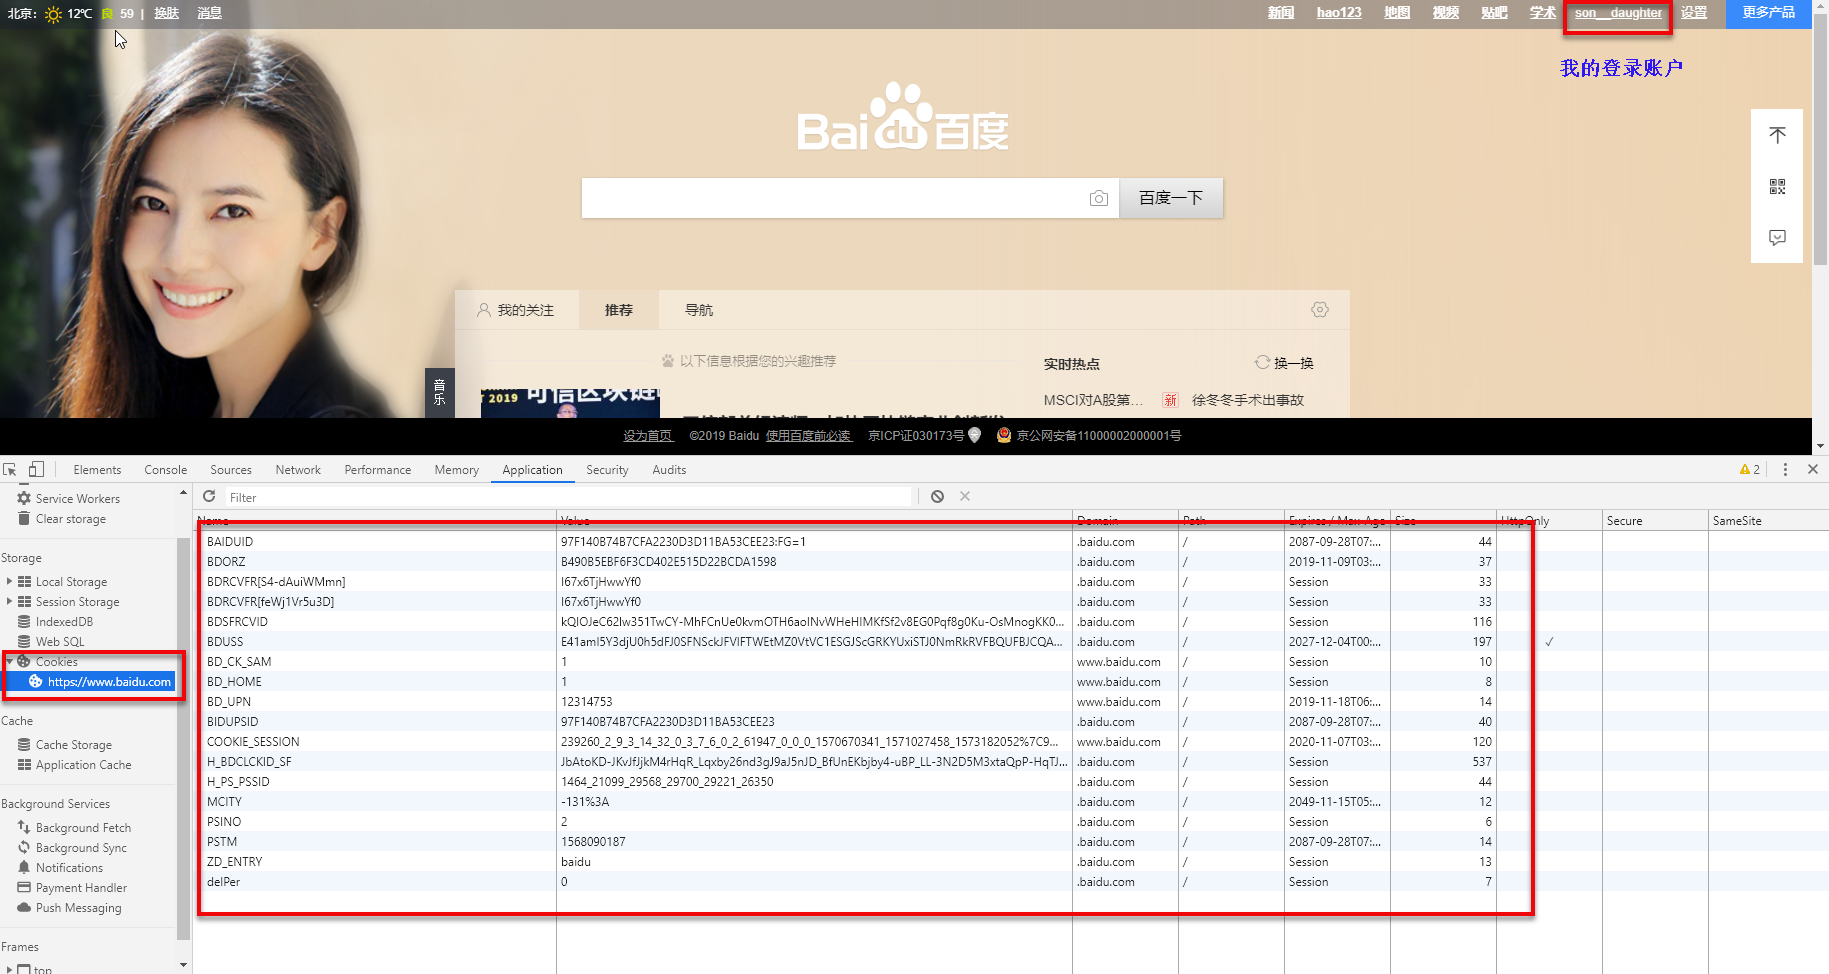Open Baidu image search via camera icon
Image resolution: width=1829 pixels, height=974 pixels.
[1099, 198]
